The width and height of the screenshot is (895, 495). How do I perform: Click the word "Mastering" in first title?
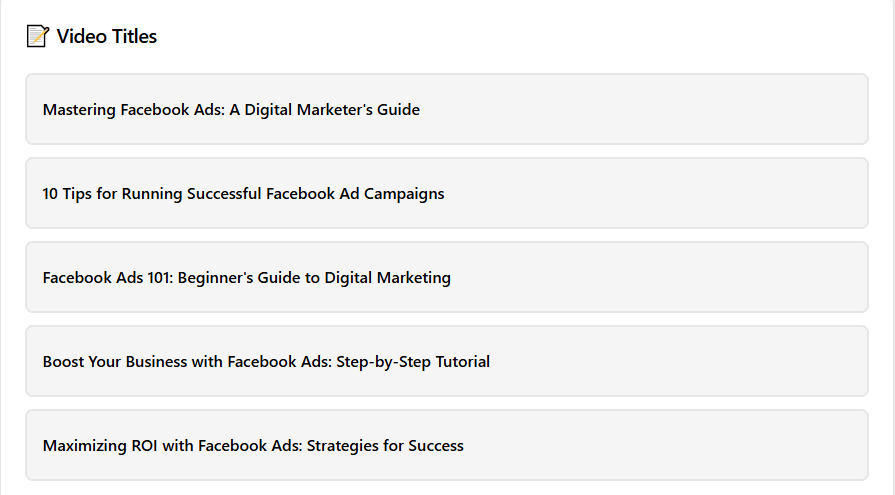tap(79, 110)
